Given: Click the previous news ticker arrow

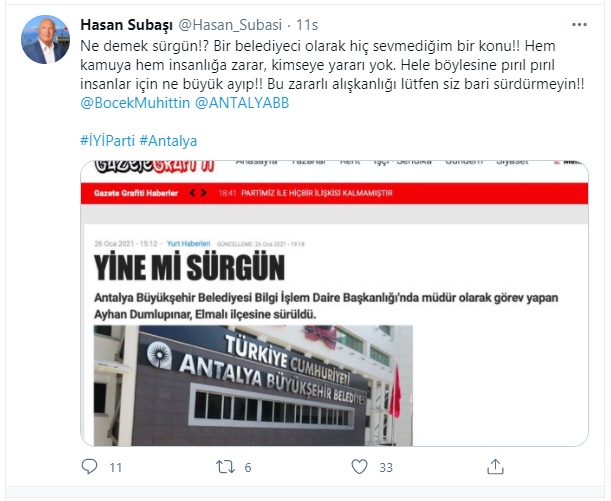Looking at the screenshot, I should coord(192,193).
